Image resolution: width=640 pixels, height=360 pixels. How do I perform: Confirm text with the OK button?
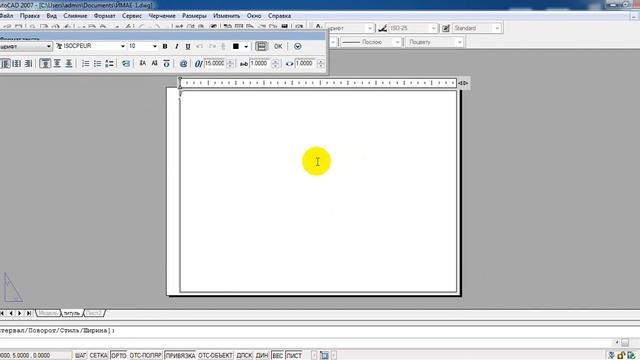[x=278, y=47]
